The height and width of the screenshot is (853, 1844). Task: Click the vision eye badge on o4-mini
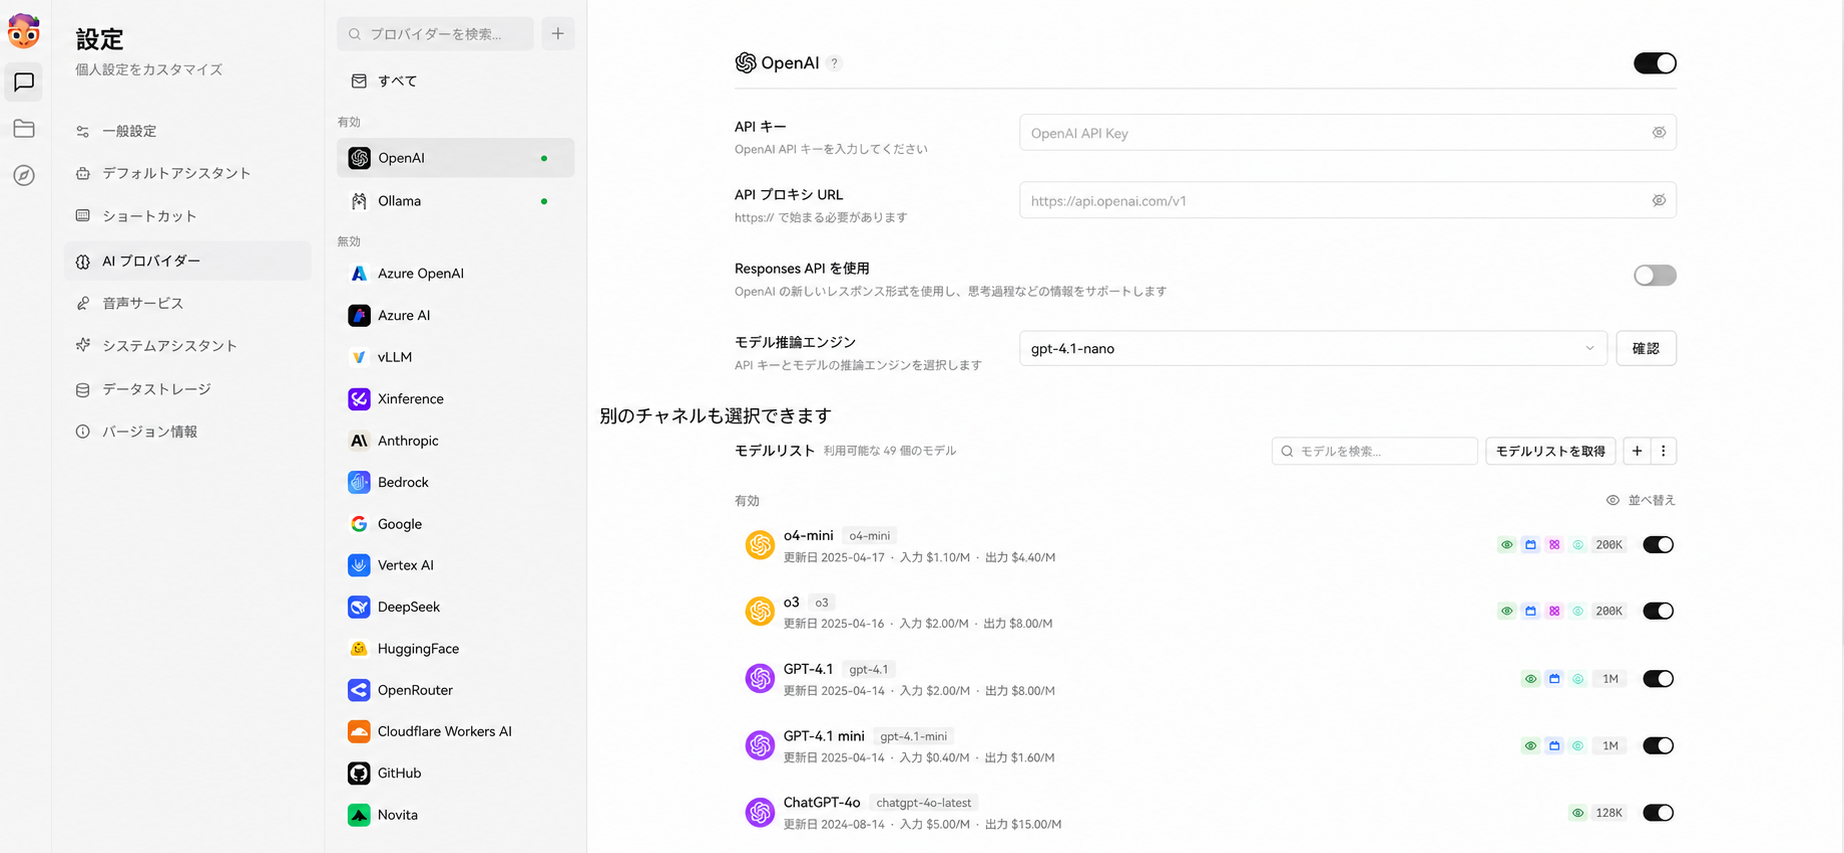pyautogui.click(x=1507, y=545)
